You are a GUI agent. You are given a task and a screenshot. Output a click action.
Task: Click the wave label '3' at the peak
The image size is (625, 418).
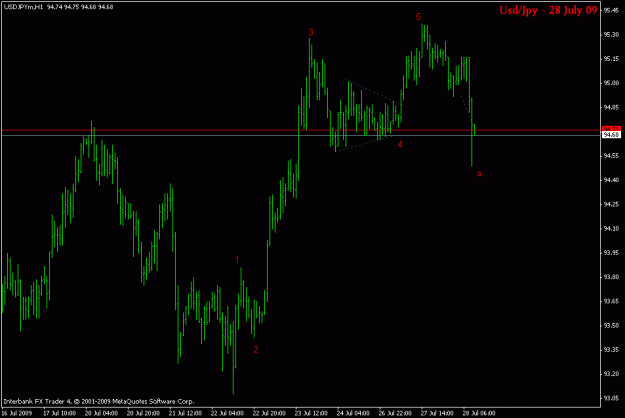pos(311,33)
